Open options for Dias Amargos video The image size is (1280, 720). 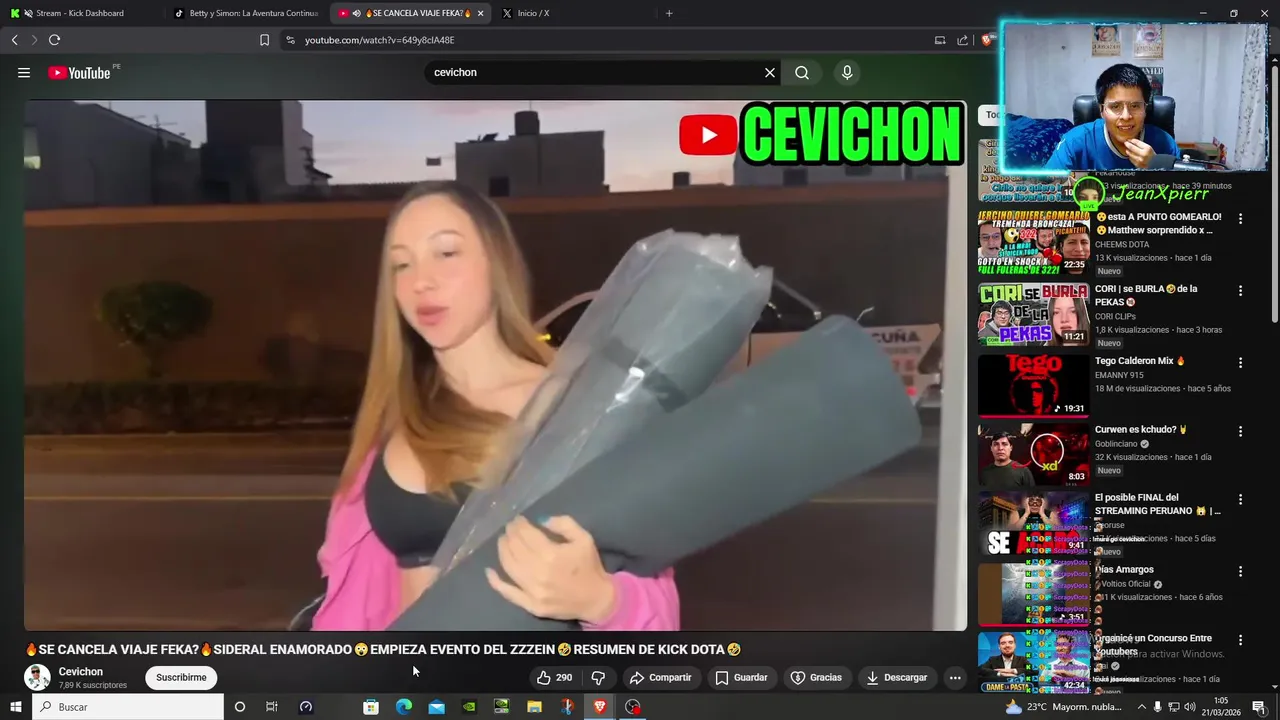(1241, 571)
